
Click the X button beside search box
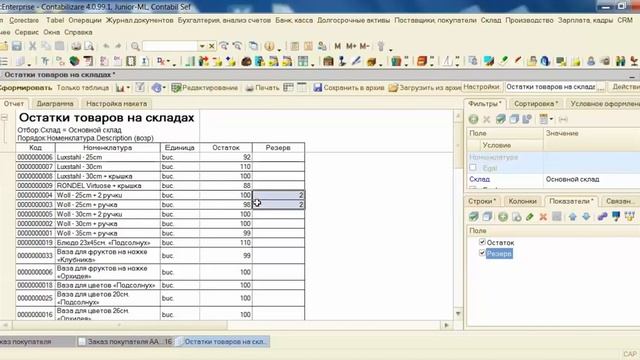click(212, 46)
